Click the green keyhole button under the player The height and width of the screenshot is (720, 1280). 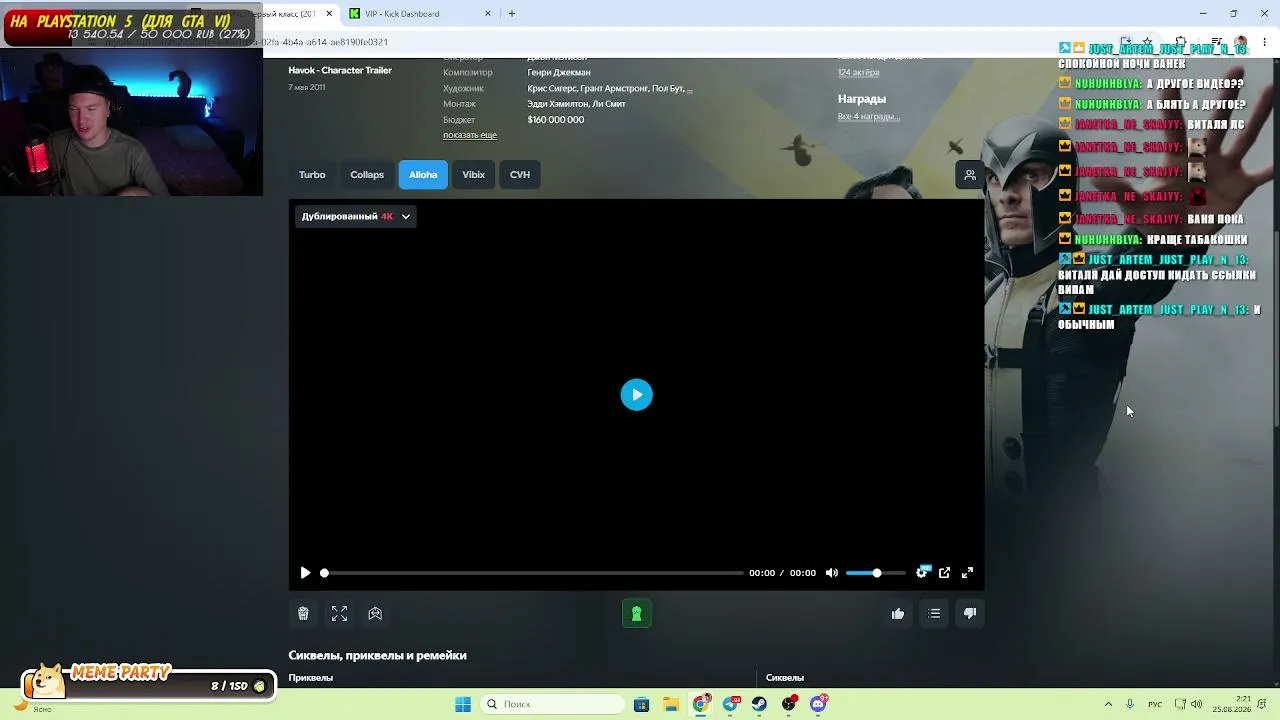636,614
